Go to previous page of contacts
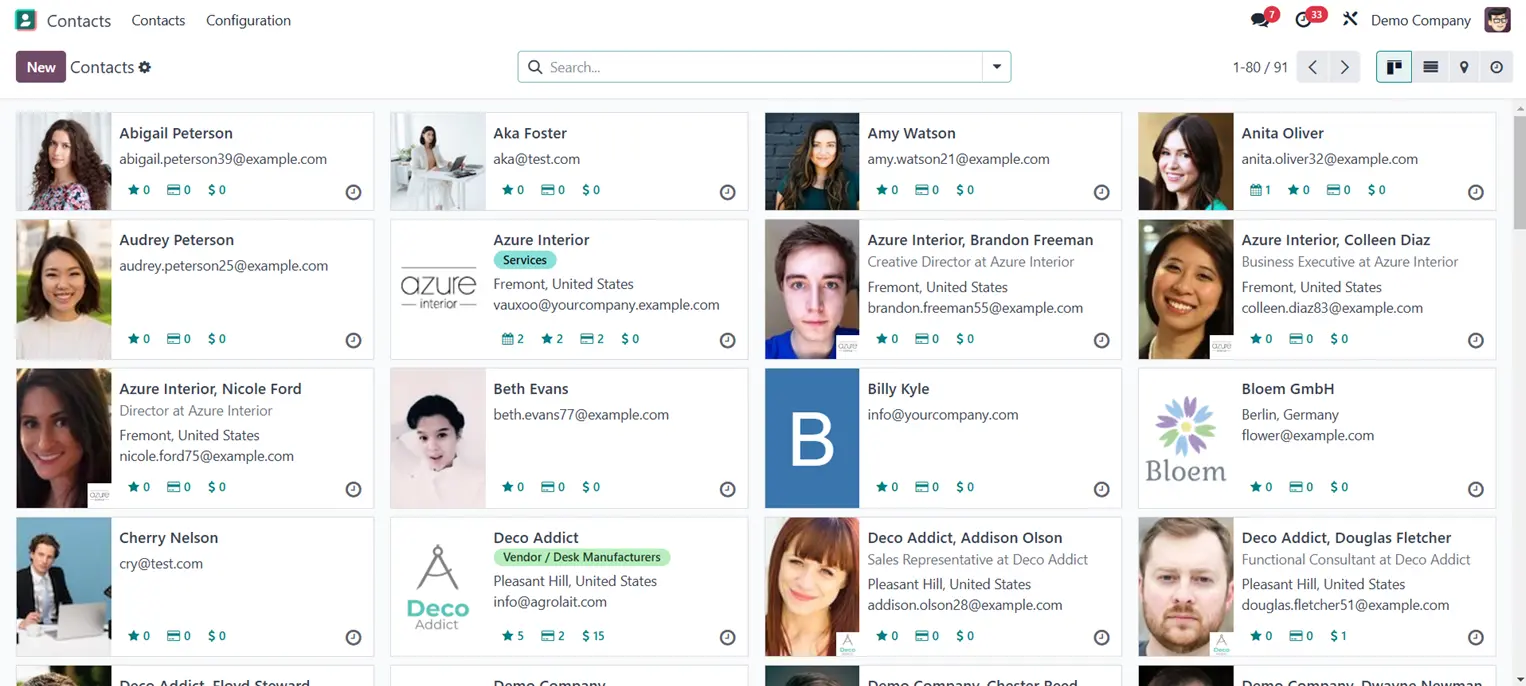1526x686 pixels. tap(1313, 67)
